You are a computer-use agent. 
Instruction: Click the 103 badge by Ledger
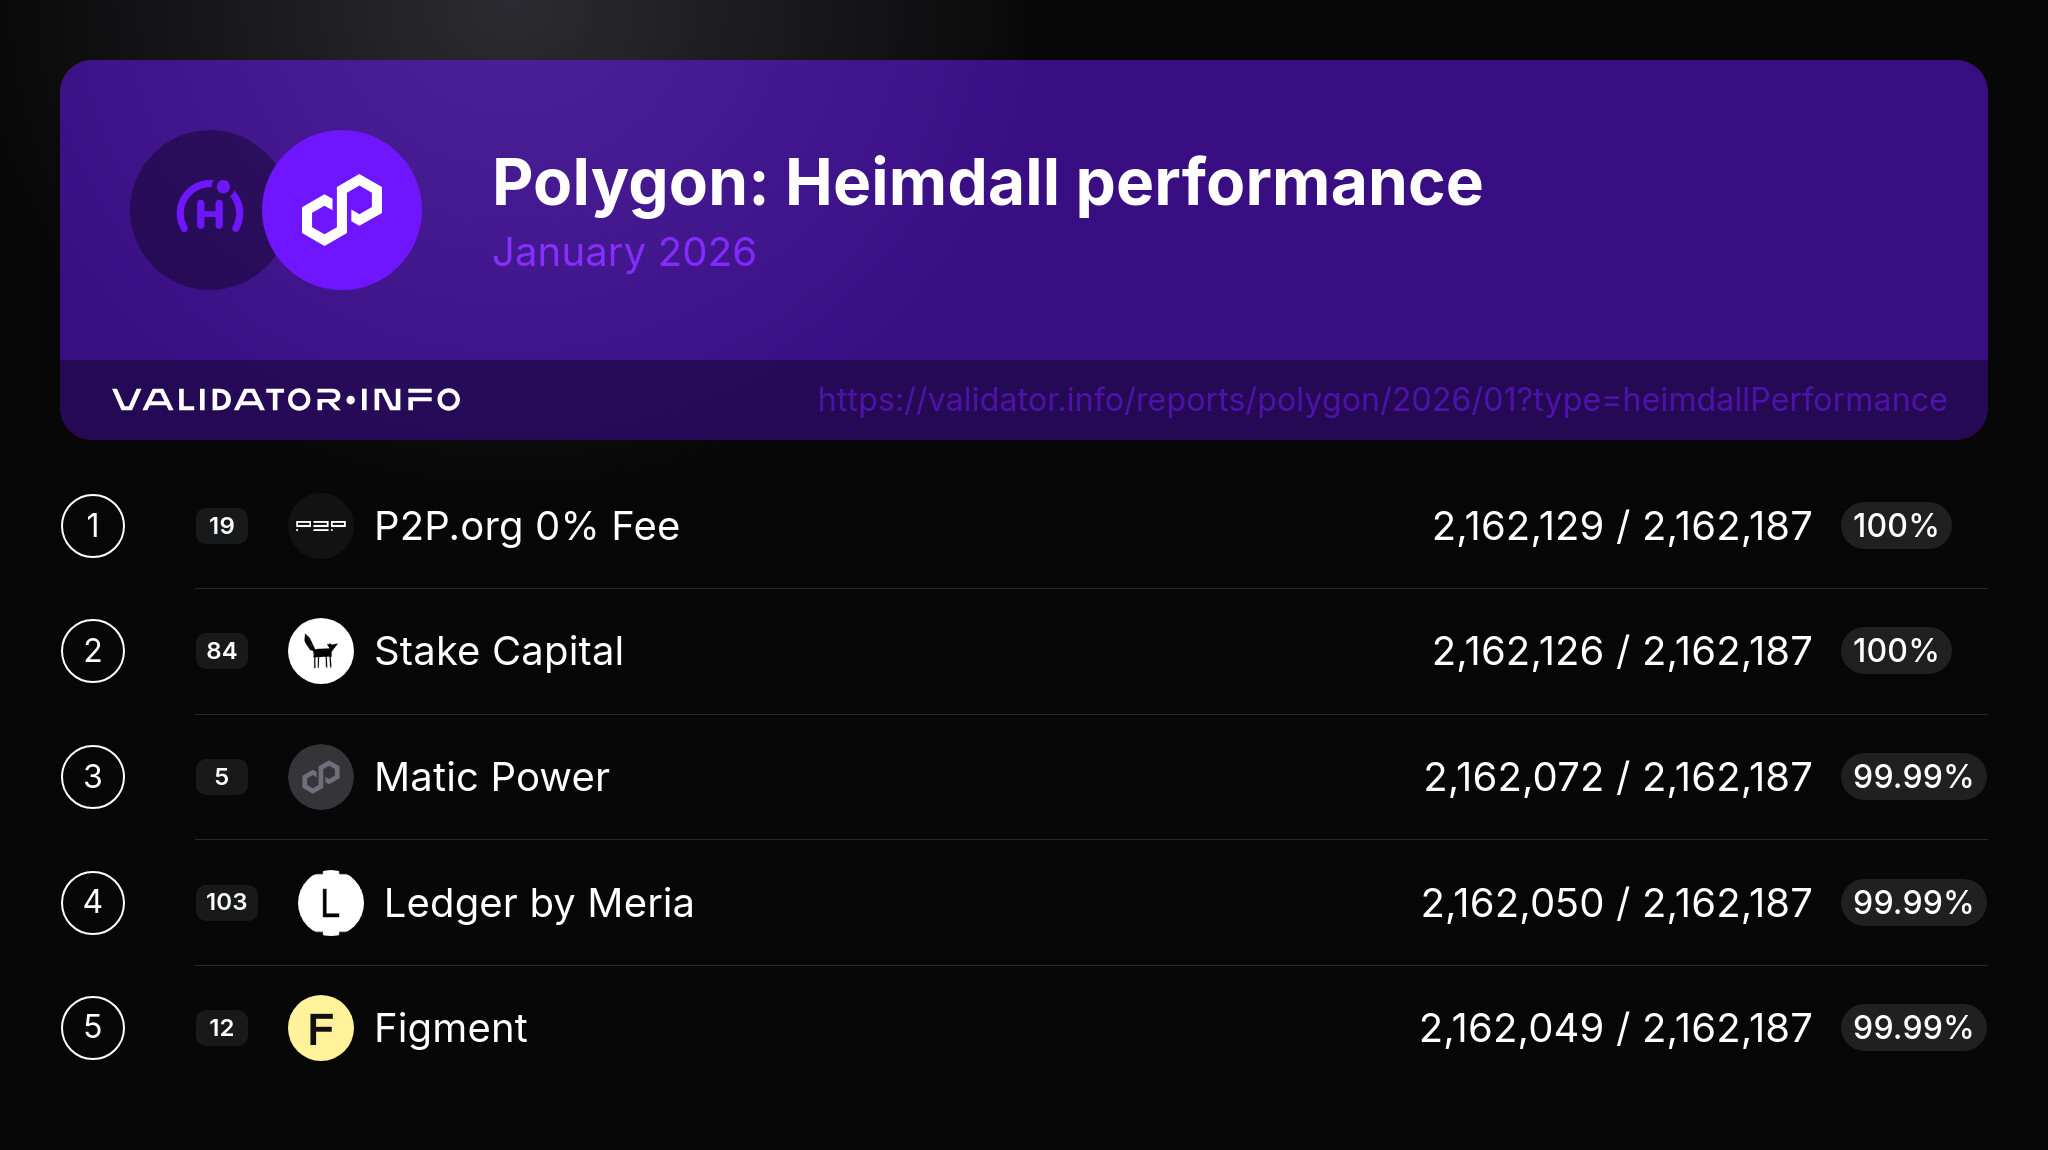coord(226,903)
